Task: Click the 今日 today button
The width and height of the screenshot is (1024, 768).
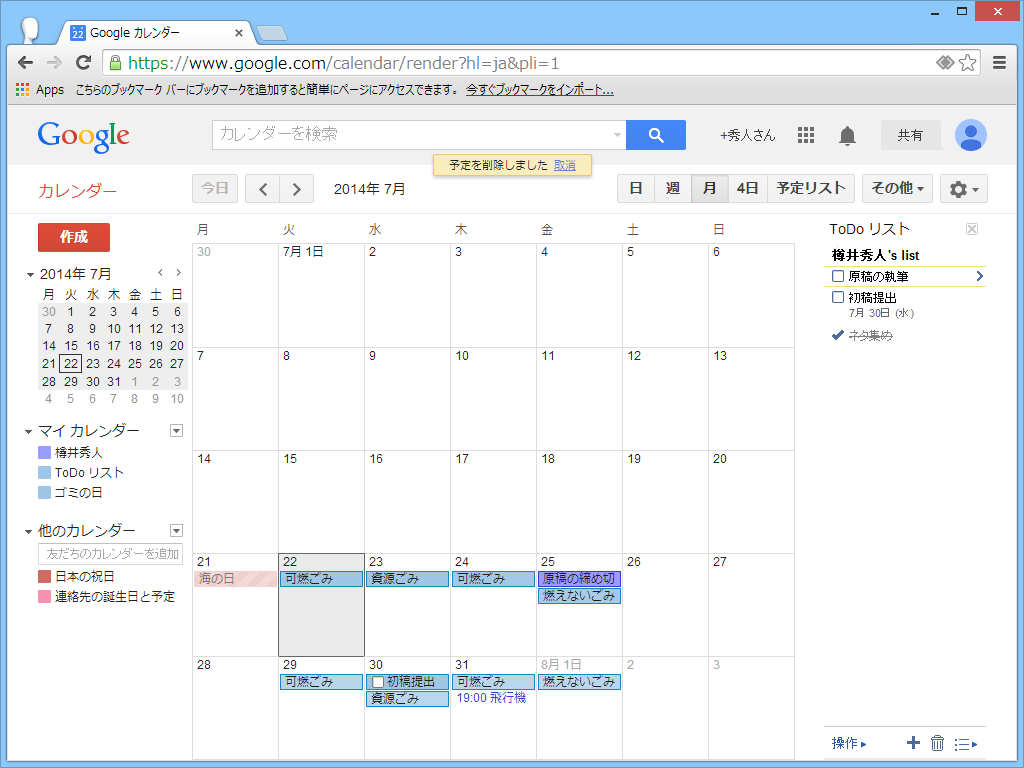Action: tap(215, 189)
